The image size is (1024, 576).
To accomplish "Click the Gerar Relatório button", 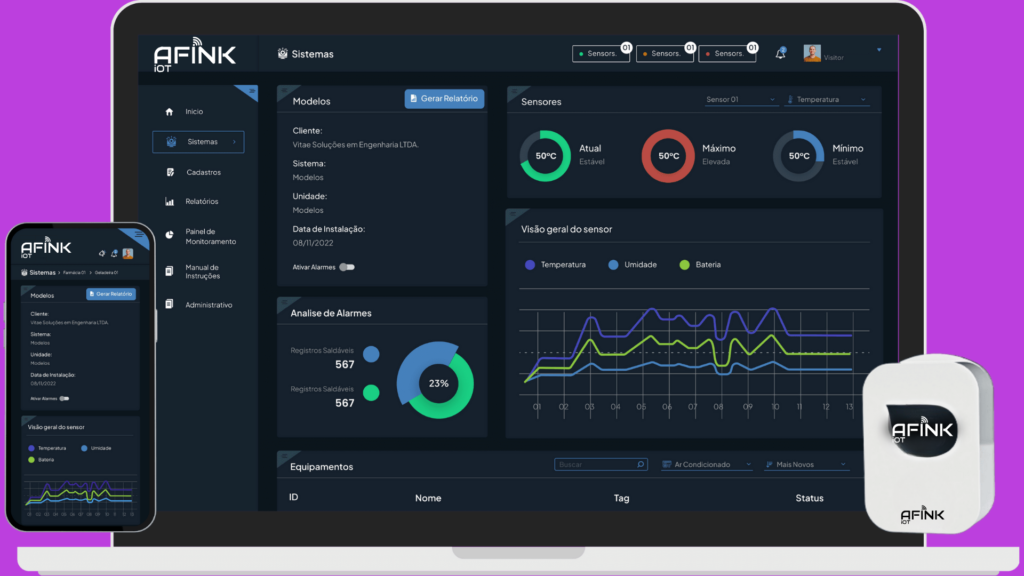I will click(x=445, y=98).
